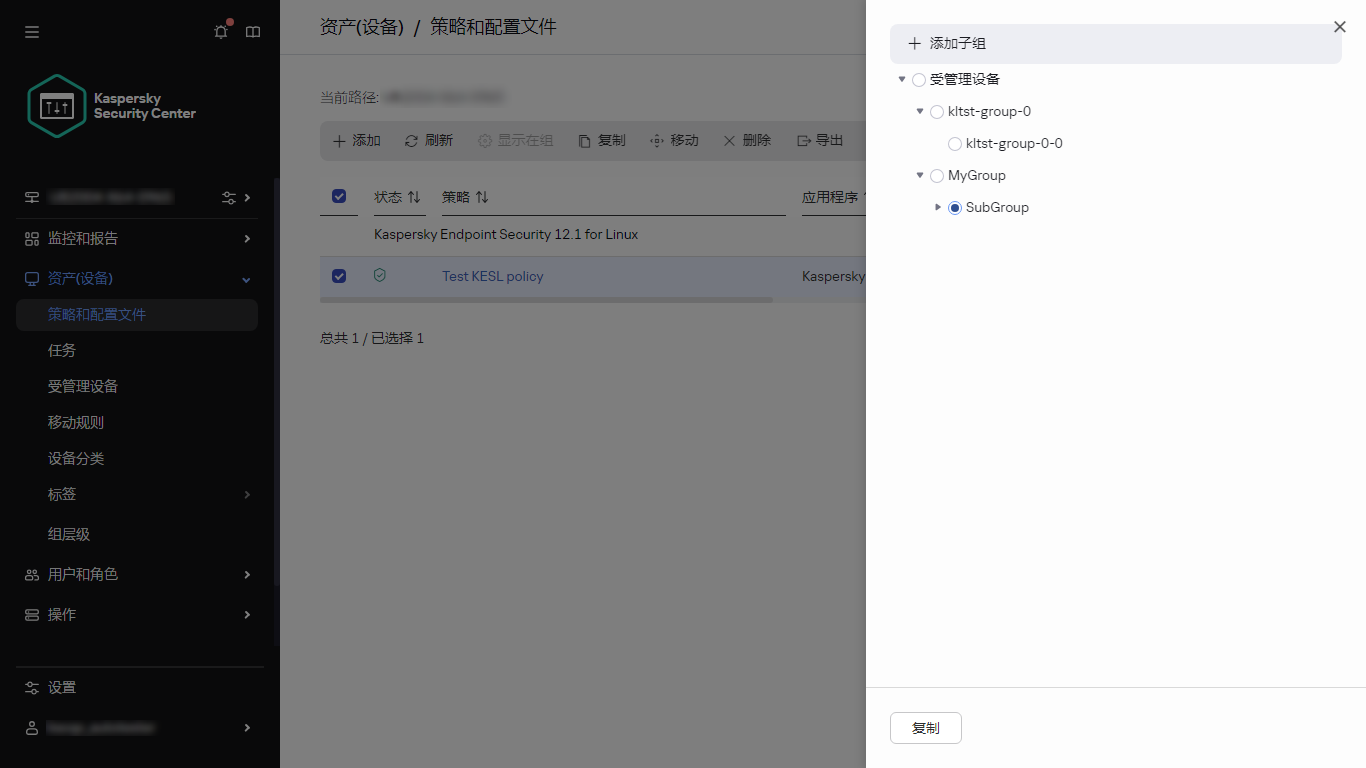Open the hamburger navigation menu
This screenshot has width=1366, height=768.
coord(31,31)
